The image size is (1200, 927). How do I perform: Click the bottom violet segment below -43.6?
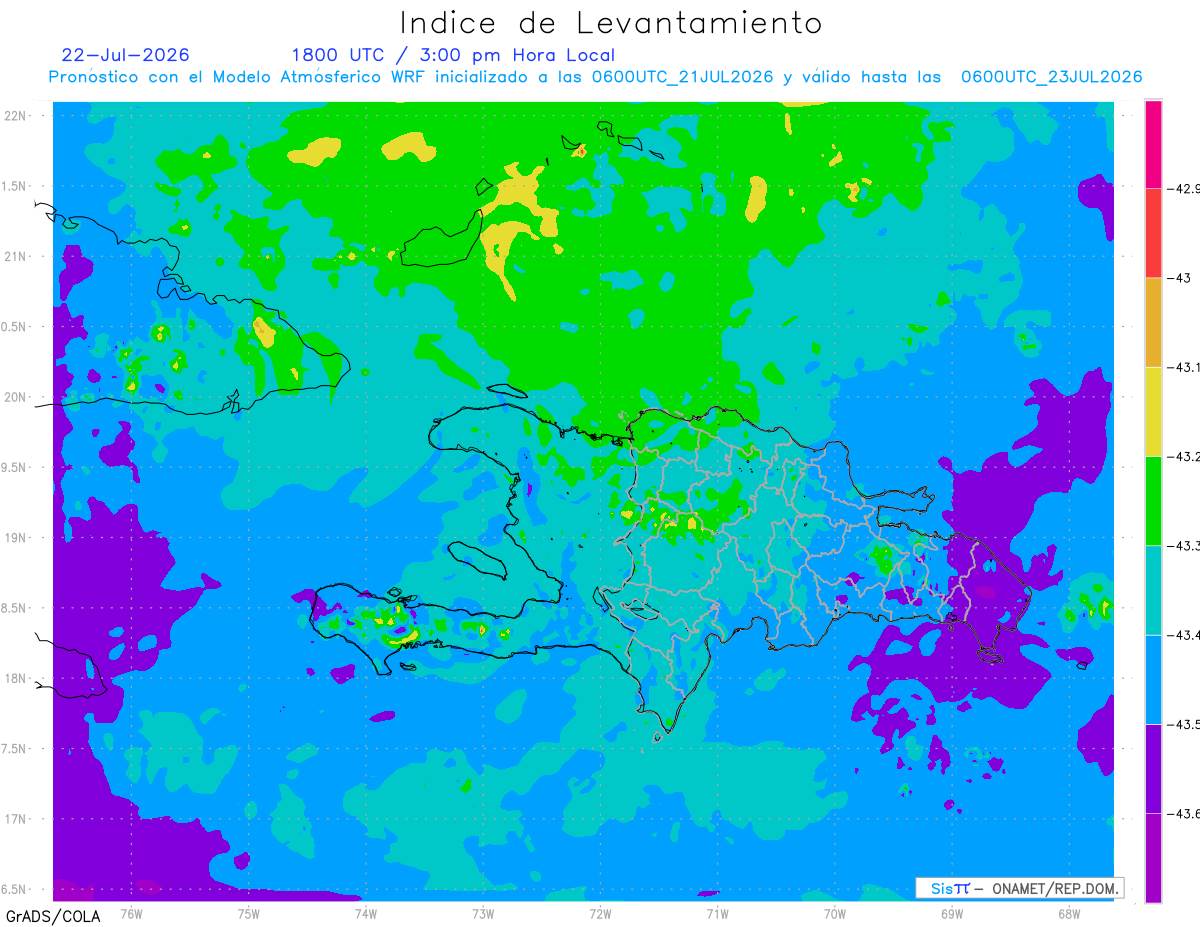tap(1153, 857)
